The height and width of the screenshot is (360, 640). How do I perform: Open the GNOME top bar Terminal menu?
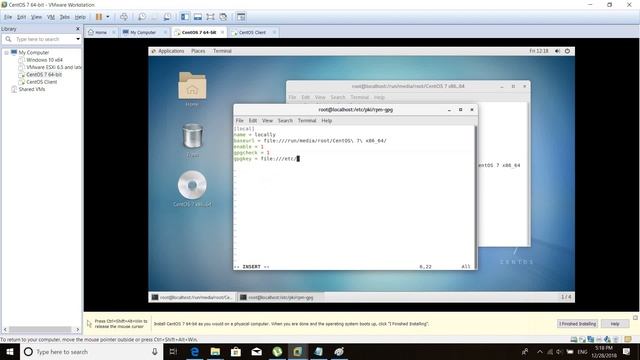point(222,51)
